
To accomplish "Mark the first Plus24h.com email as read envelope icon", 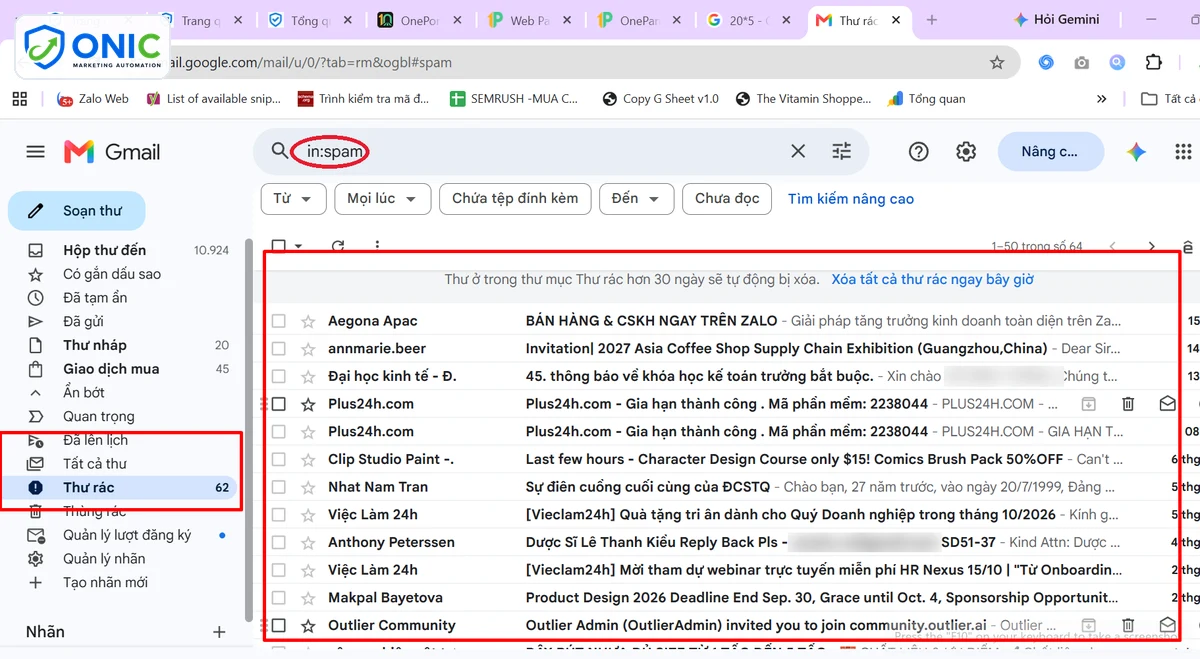I will coord(1167,404).
